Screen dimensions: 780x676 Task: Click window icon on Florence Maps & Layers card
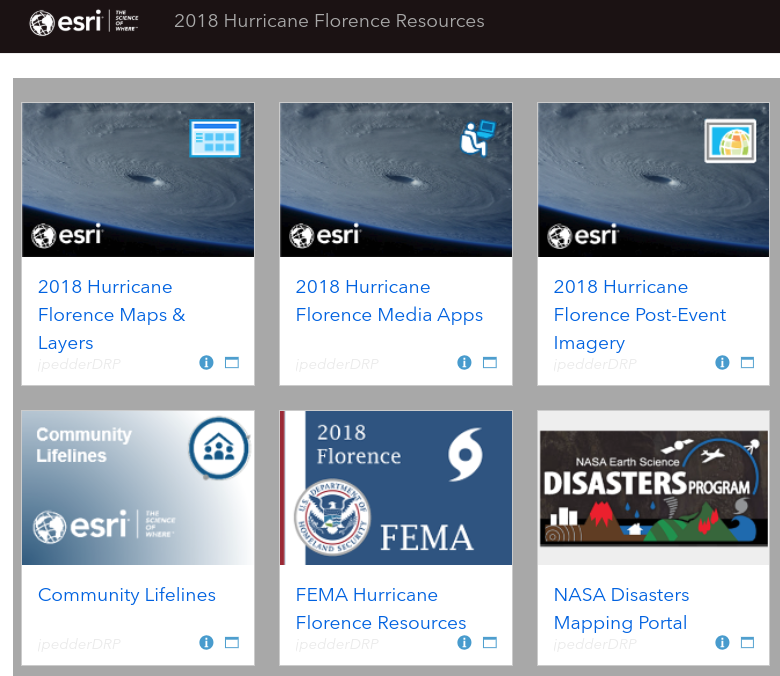(231, 363)
